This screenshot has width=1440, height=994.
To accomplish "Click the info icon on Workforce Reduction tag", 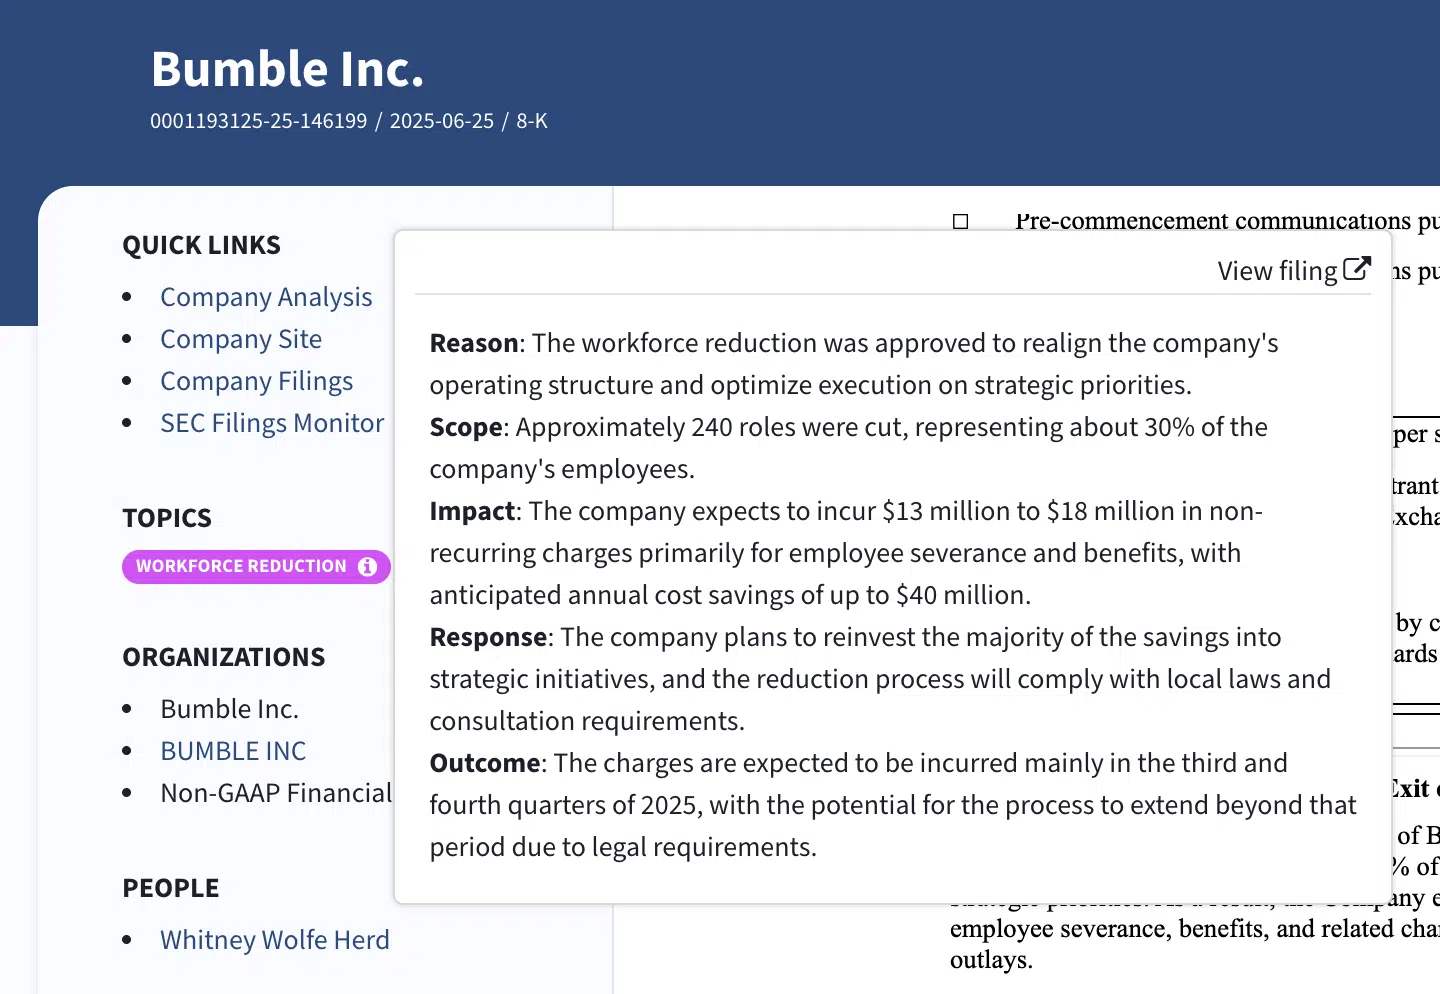I will pyautogui.click(x=368, y=567).
